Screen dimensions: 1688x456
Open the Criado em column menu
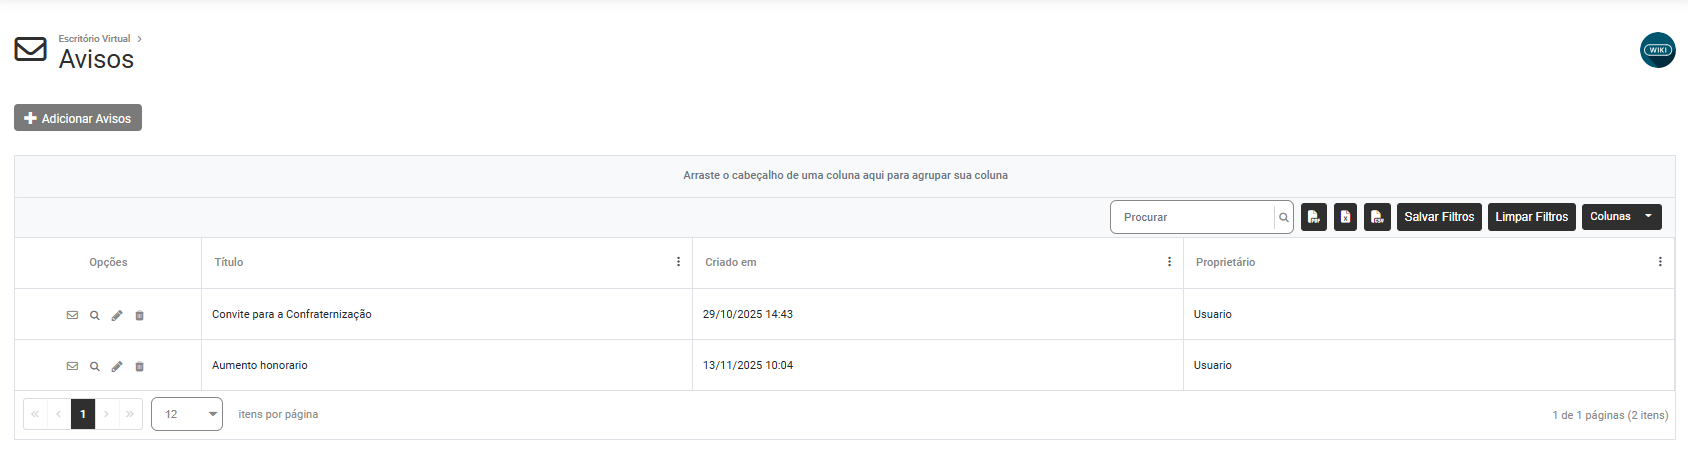(x=1169, y=262)
